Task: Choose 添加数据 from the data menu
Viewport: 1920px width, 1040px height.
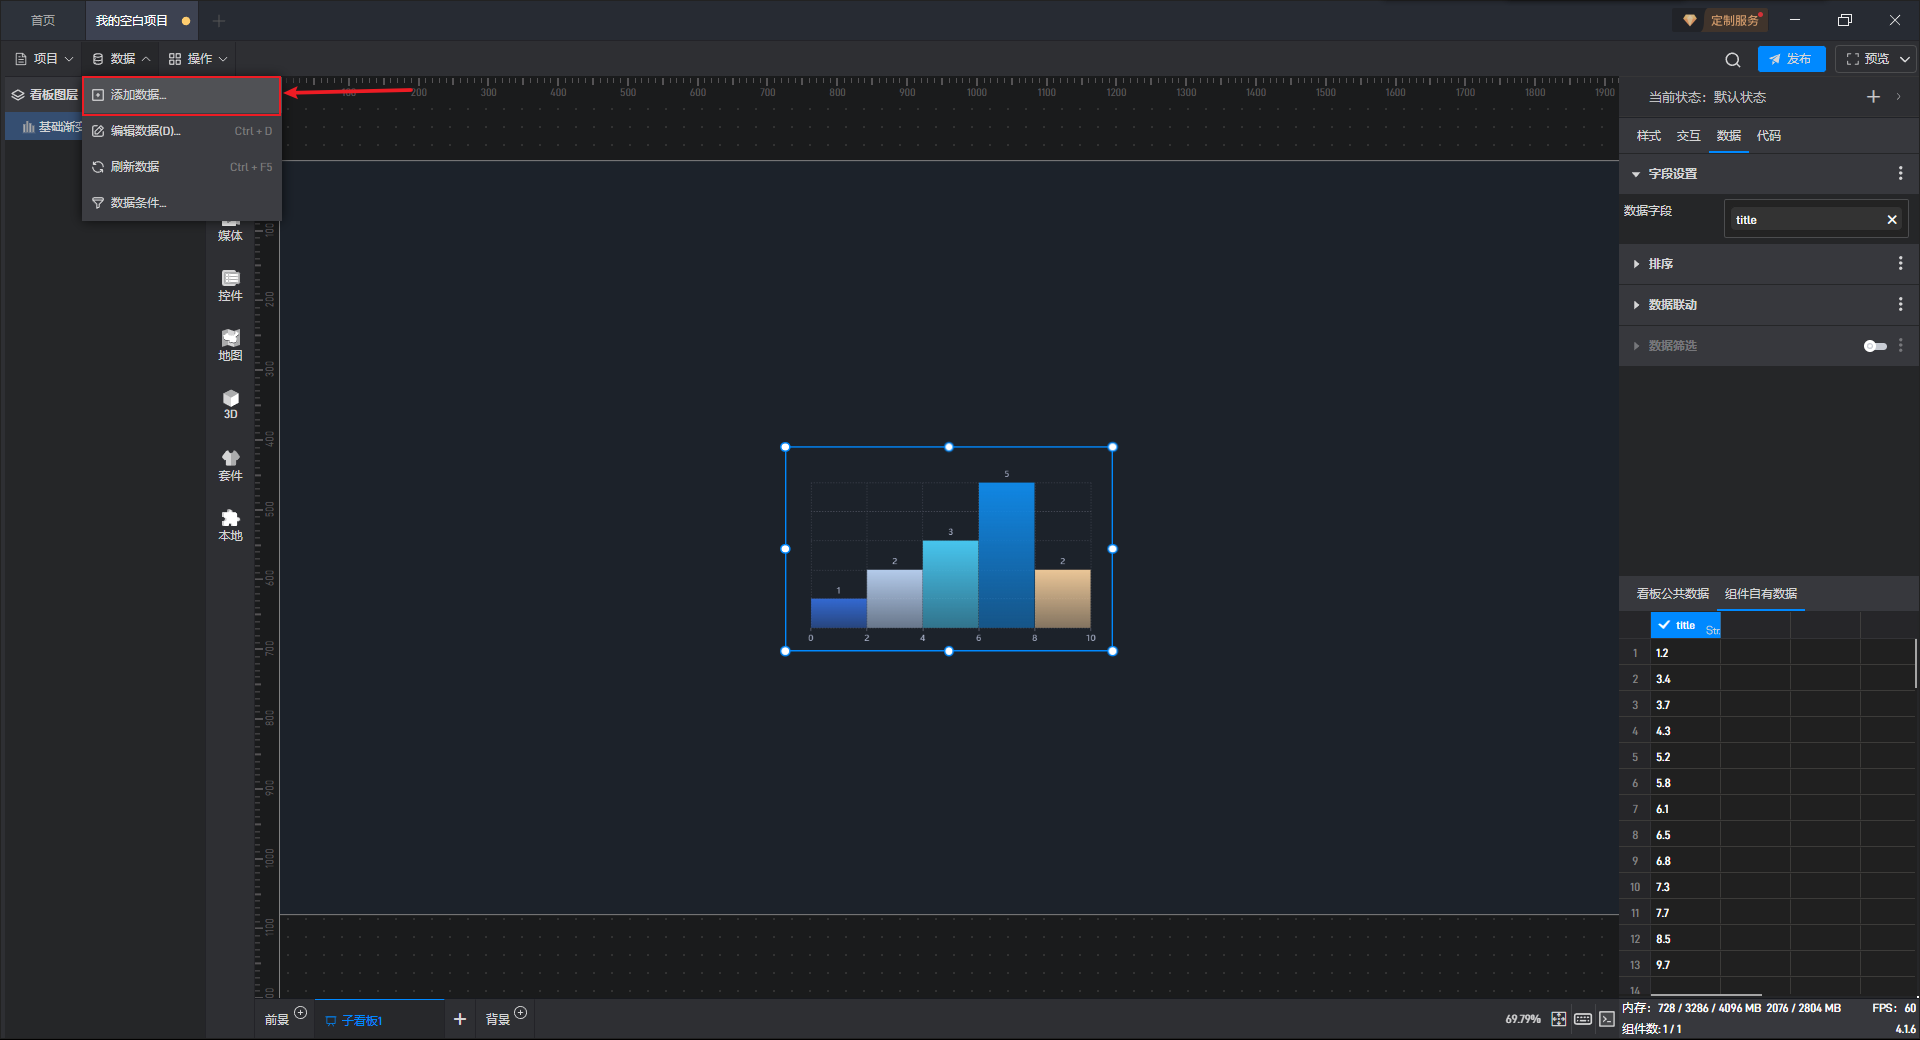Action: point(181,95)
